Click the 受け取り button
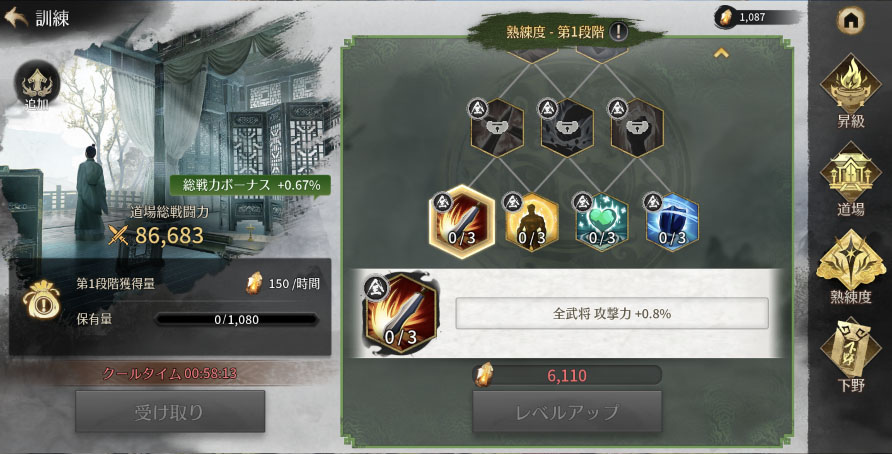Image resolution: width=892 pixels, height=454 pixels. point(170,411)
